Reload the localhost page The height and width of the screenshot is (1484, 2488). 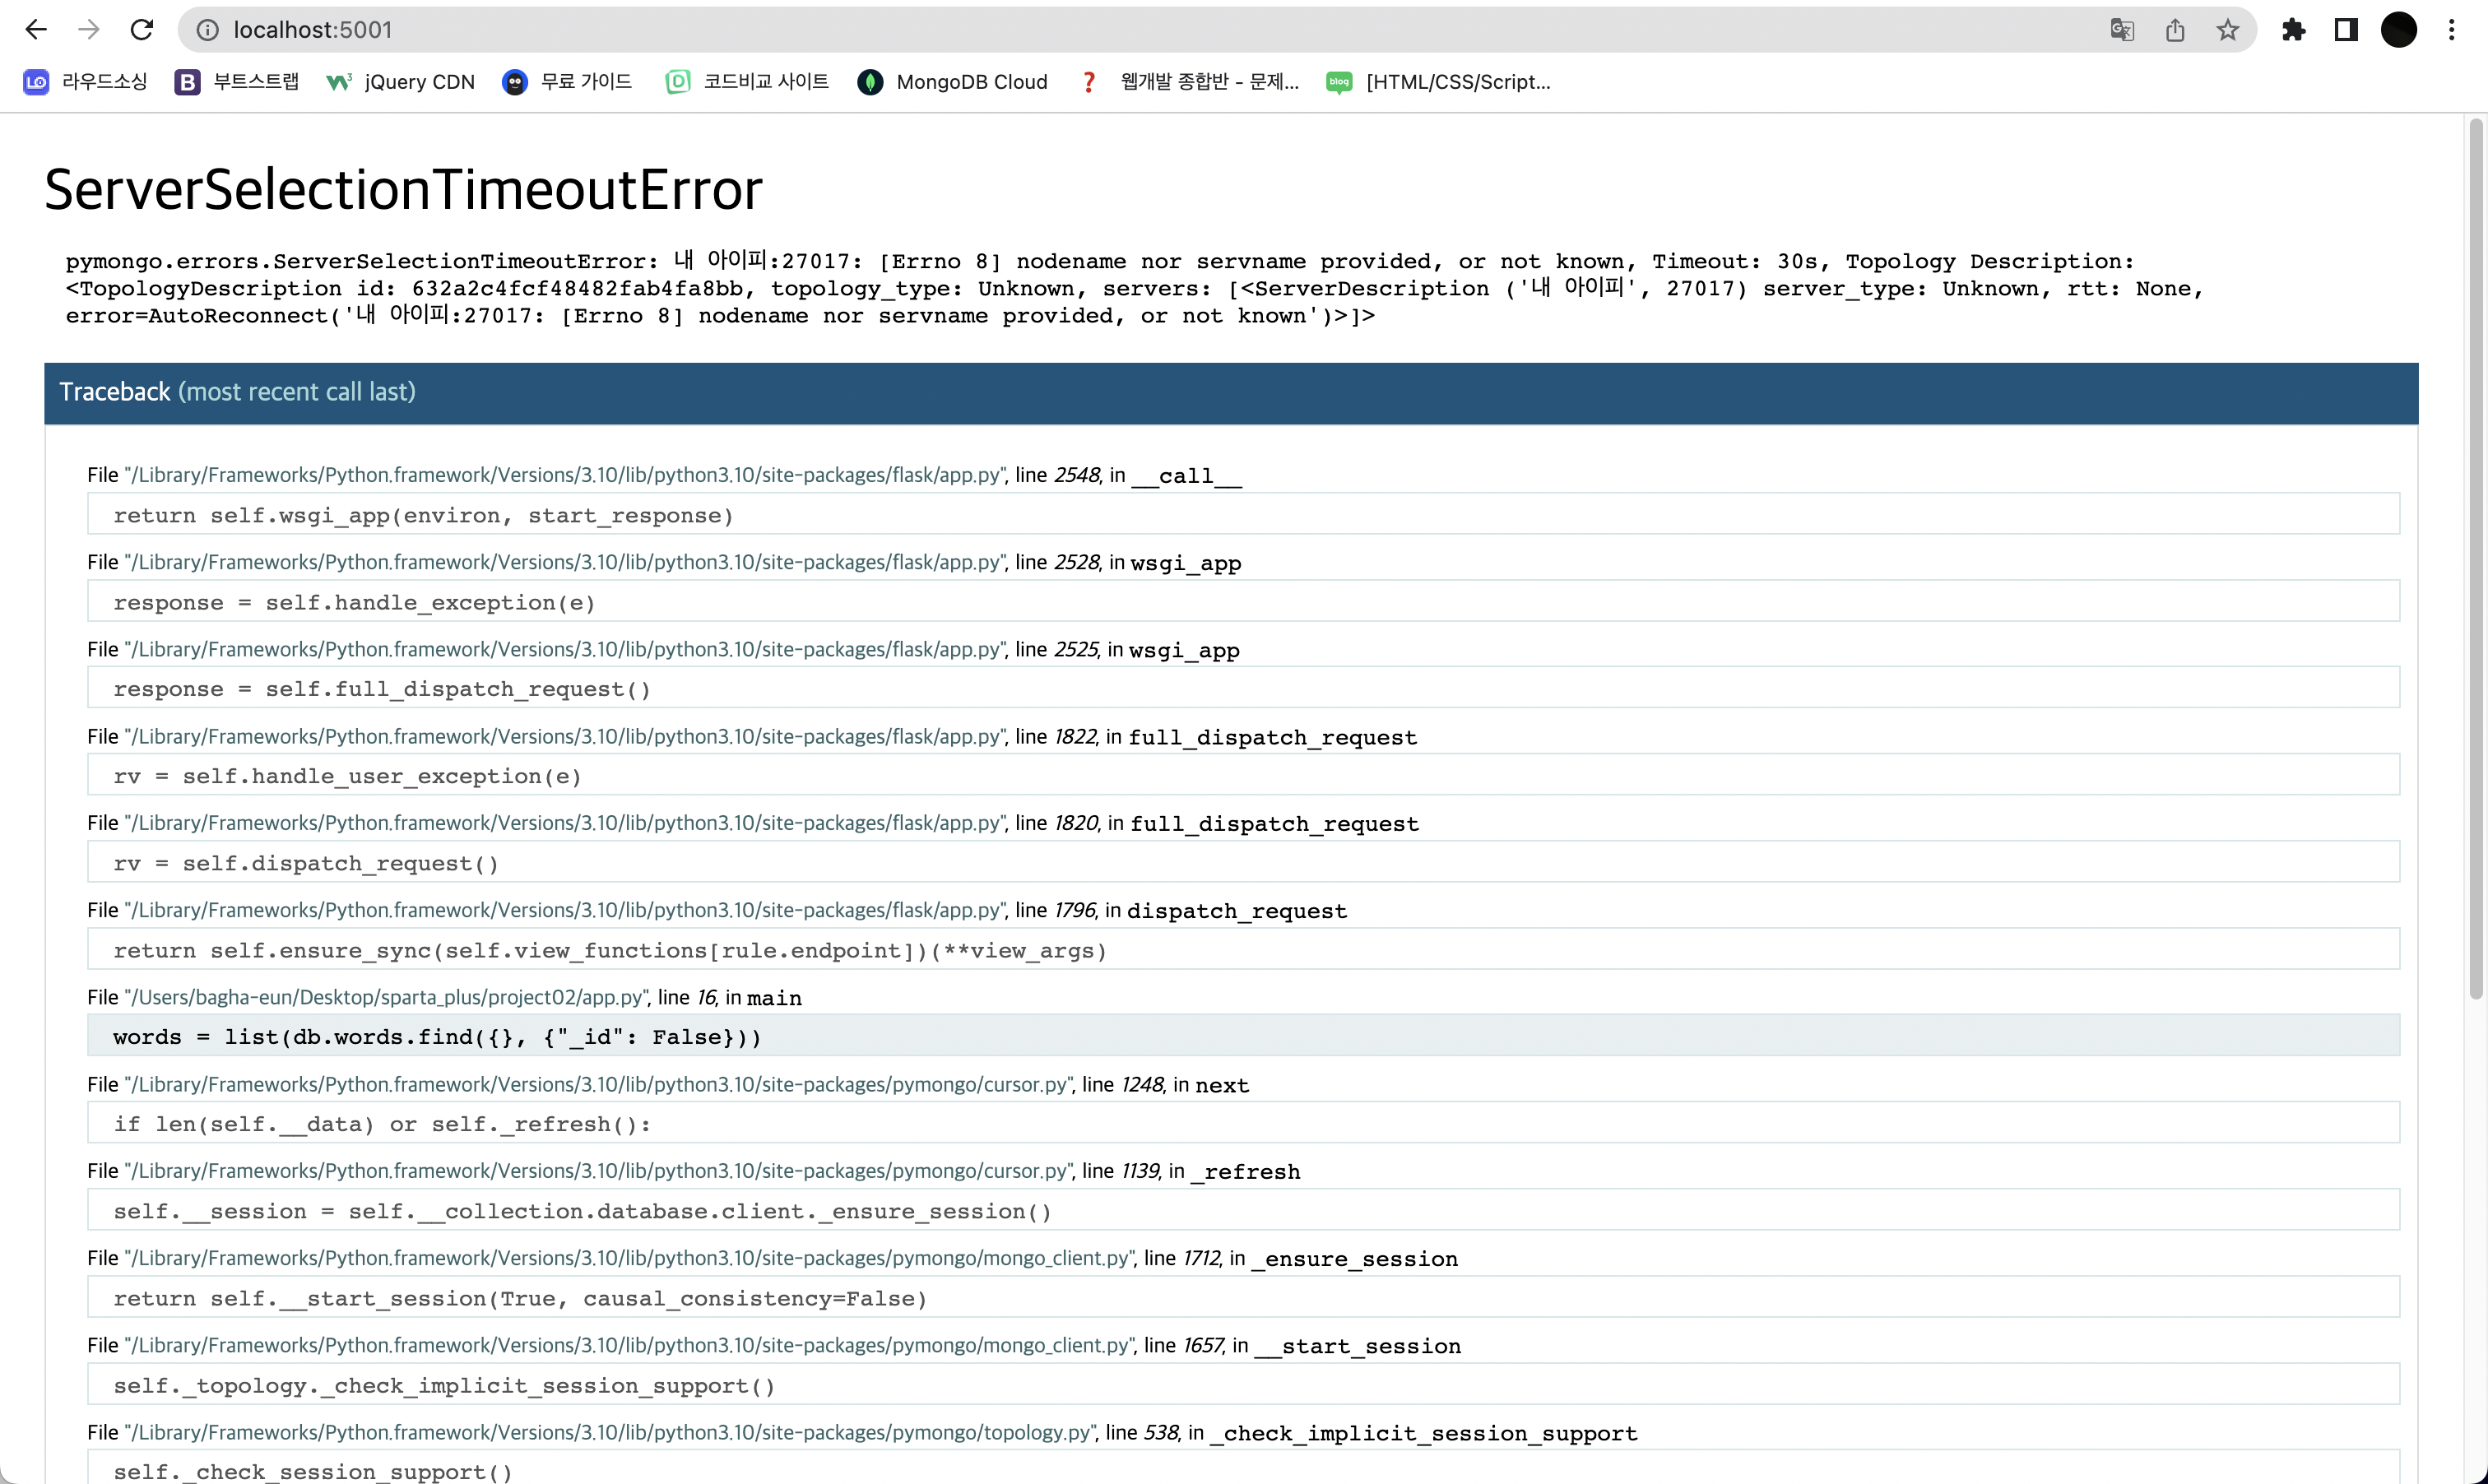(x=142, y=30)
